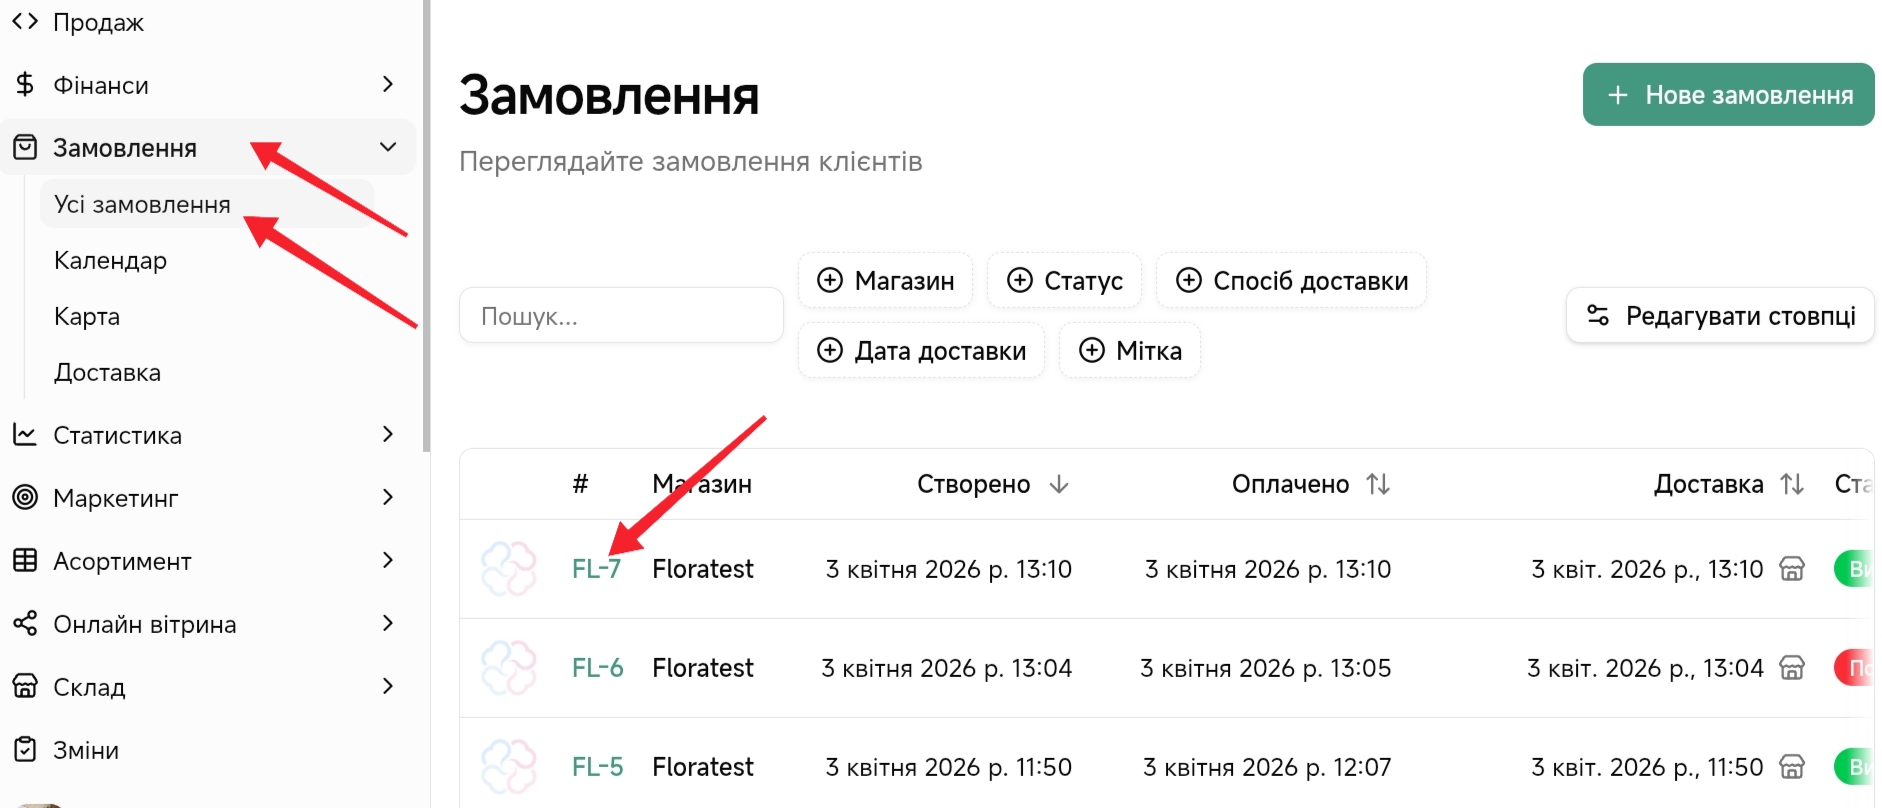Open the Календар orders view

point(110,261)
